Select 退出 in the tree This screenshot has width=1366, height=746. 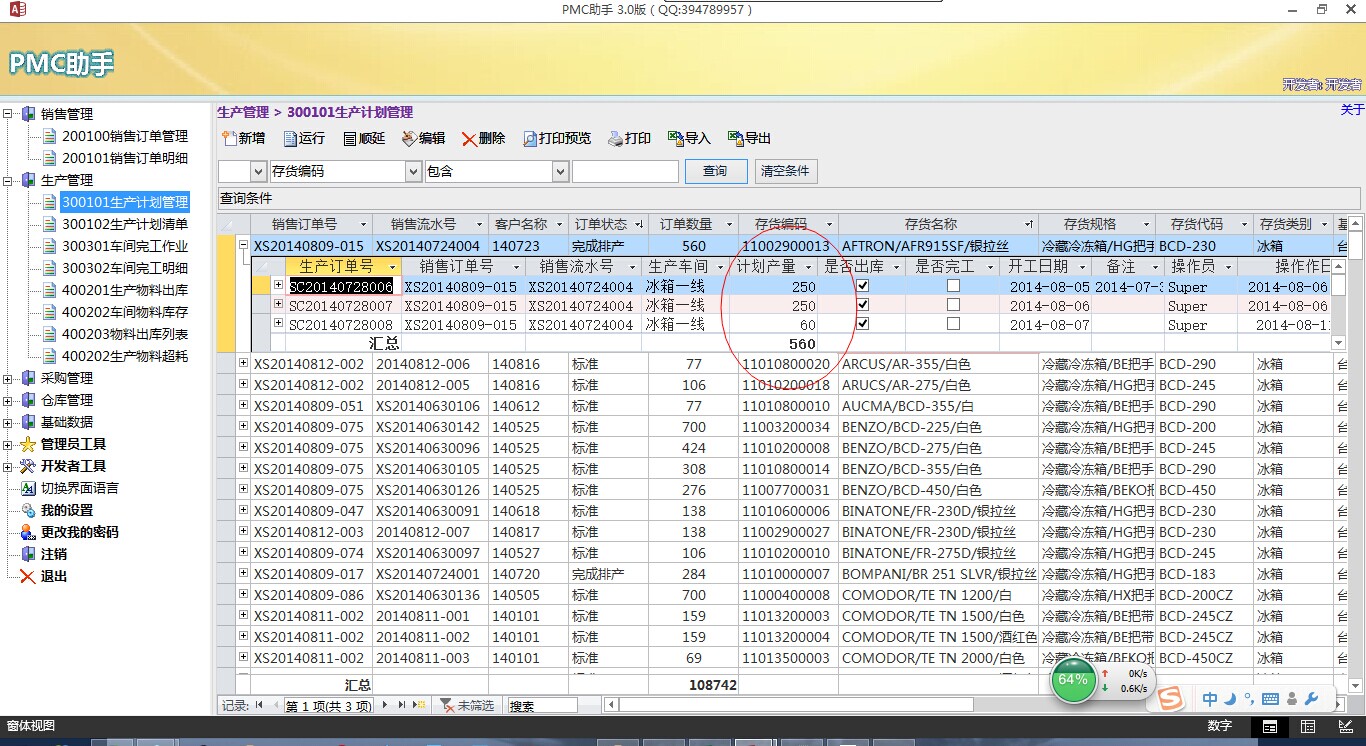(54, 576)
